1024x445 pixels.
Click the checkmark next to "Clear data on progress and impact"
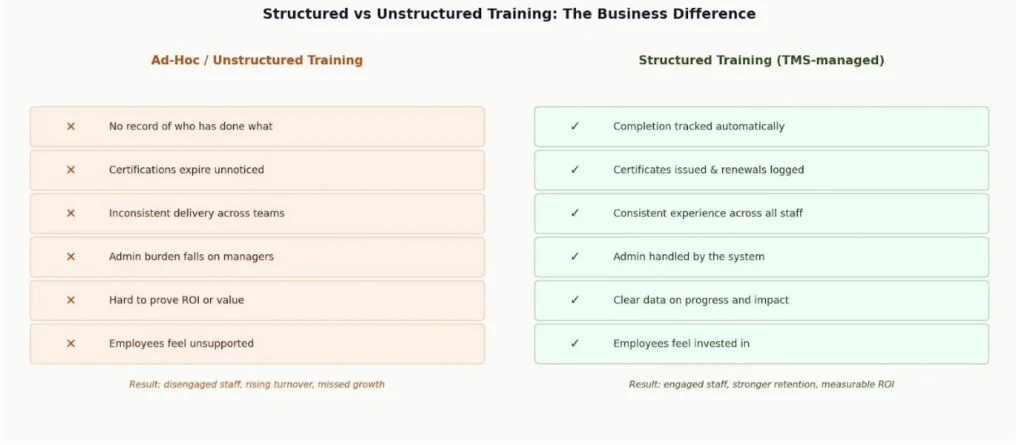[x=575, y=300]
